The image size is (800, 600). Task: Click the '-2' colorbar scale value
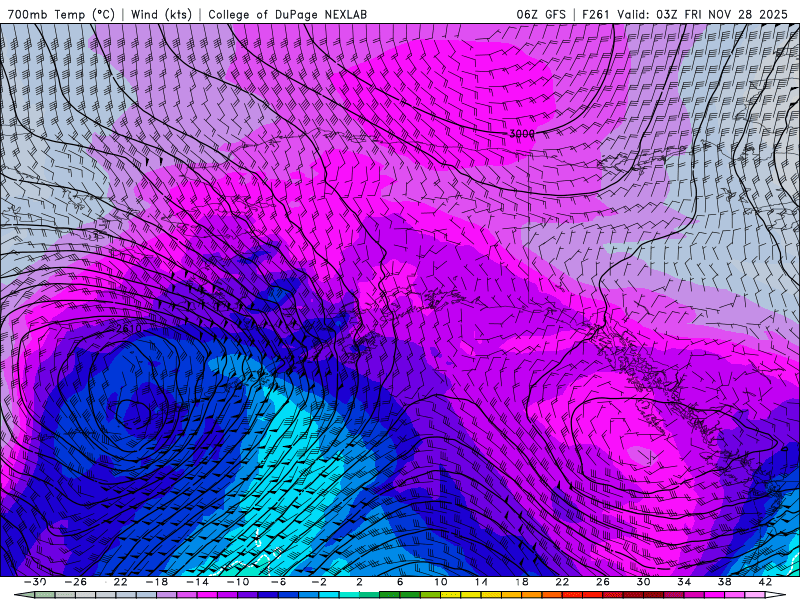(x=318, y=582)
